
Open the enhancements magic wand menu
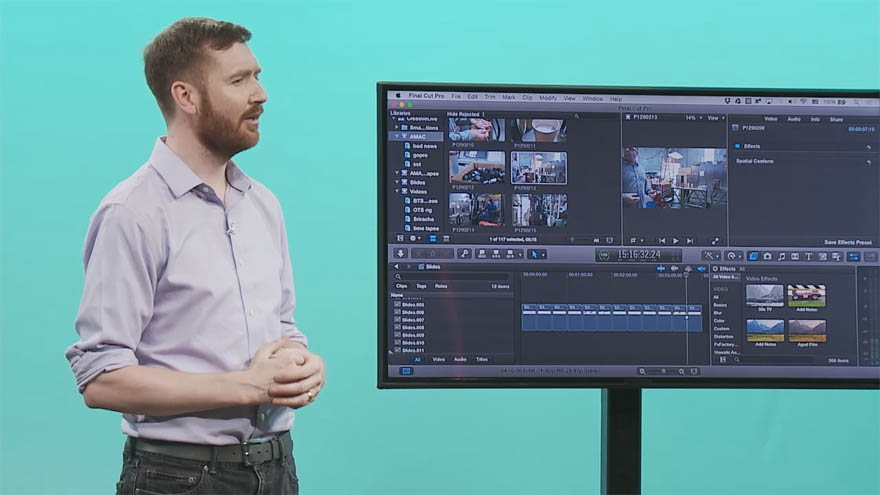710,256
